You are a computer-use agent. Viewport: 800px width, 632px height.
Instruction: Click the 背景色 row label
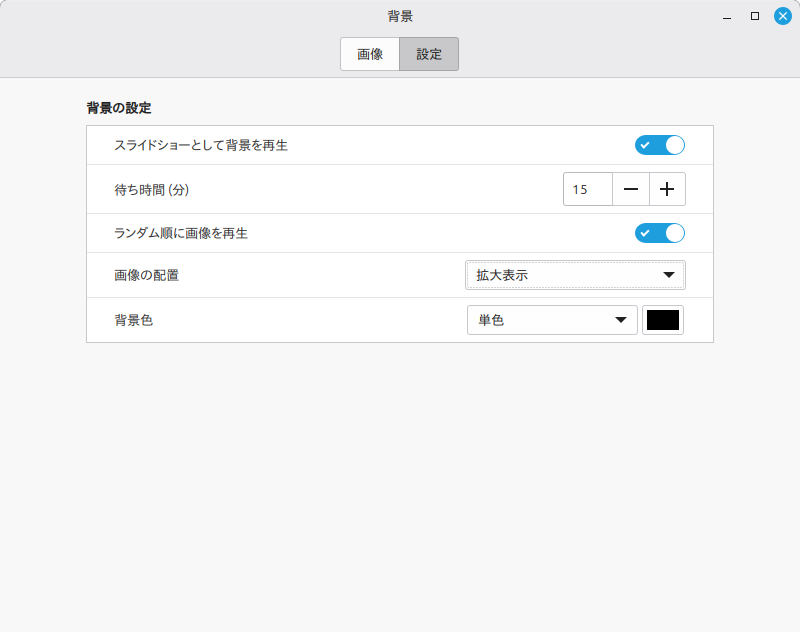coord(134,320)
